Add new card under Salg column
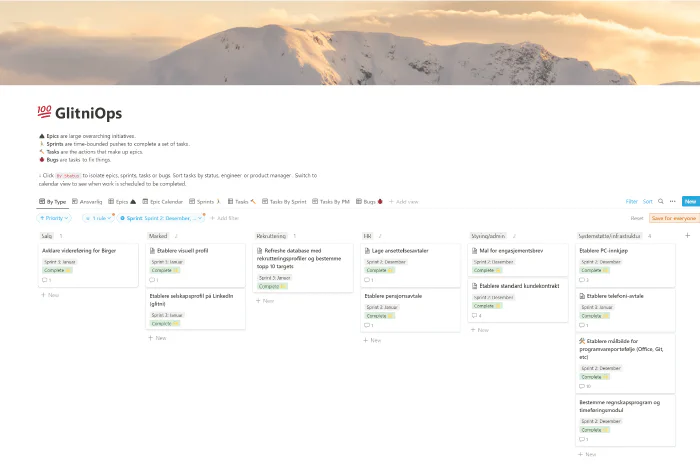The image size is (700, 468). 50,295
